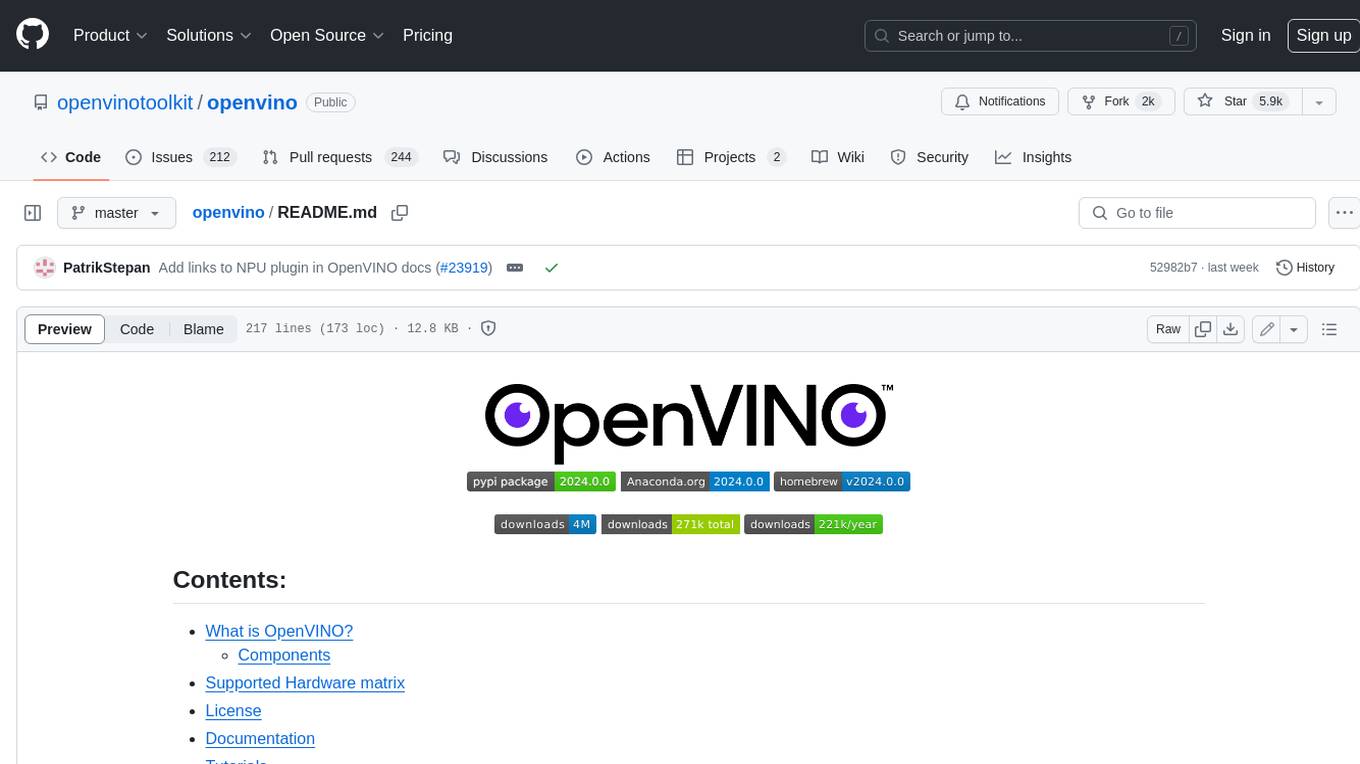The height and width of the screenshot is (764, 1360).
Task: Open the Security tab
Action: (x=929, y=157)
